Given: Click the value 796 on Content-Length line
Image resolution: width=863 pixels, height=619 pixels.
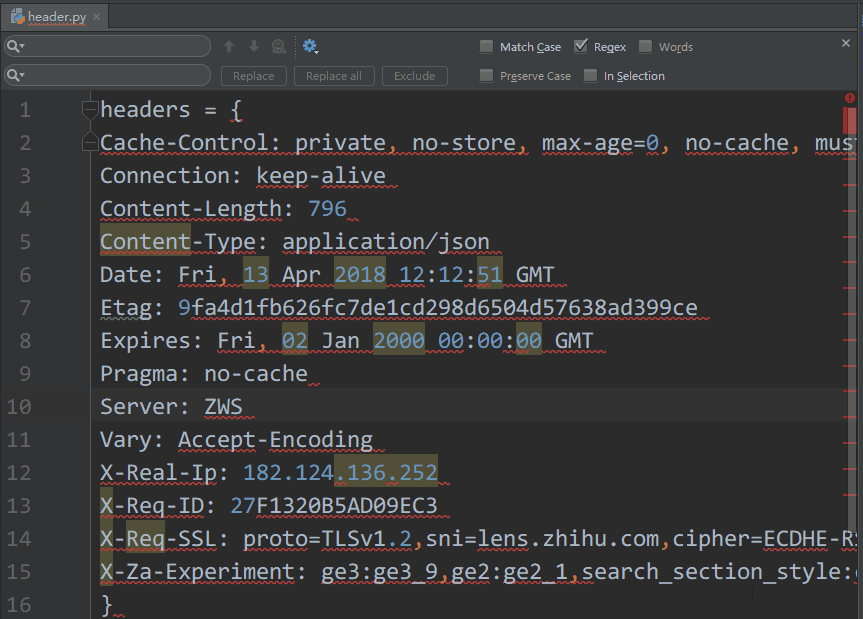Looking at the screenshot, I should click(327, 209).
